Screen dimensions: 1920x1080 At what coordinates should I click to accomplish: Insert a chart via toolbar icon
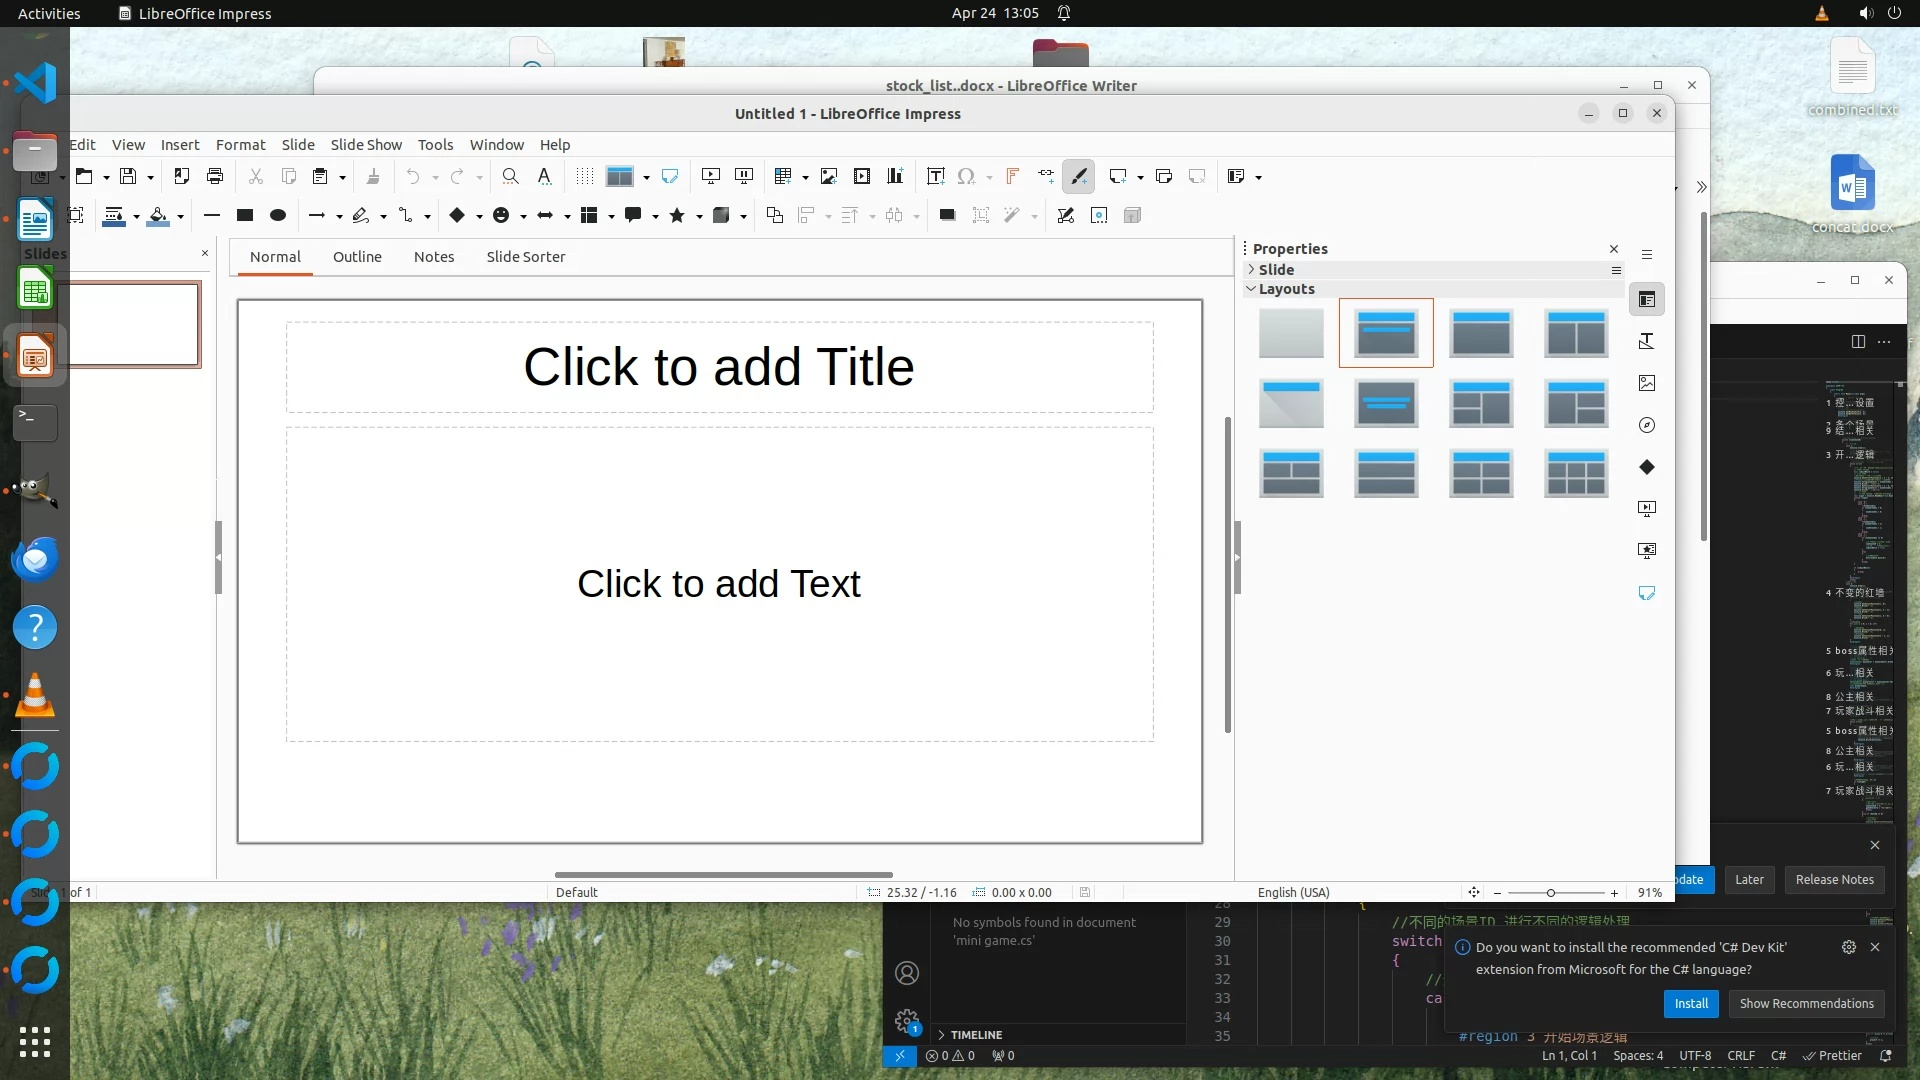pos(895,177)
